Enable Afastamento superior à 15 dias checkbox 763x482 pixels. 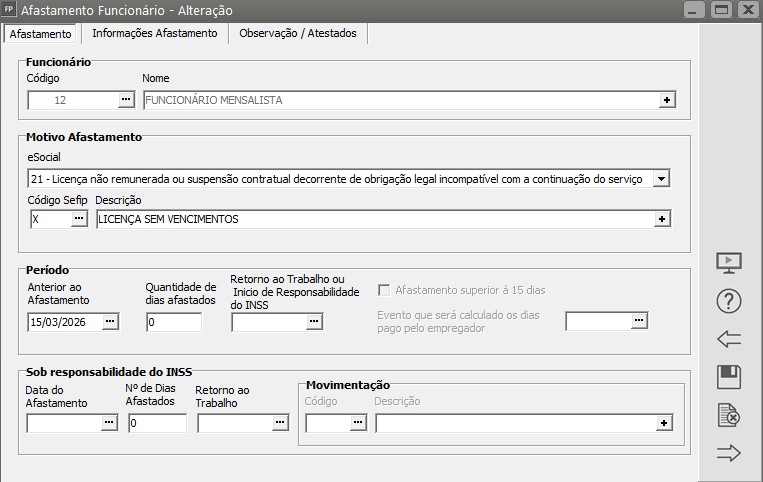pyautogui.click(x=385, y=291)
